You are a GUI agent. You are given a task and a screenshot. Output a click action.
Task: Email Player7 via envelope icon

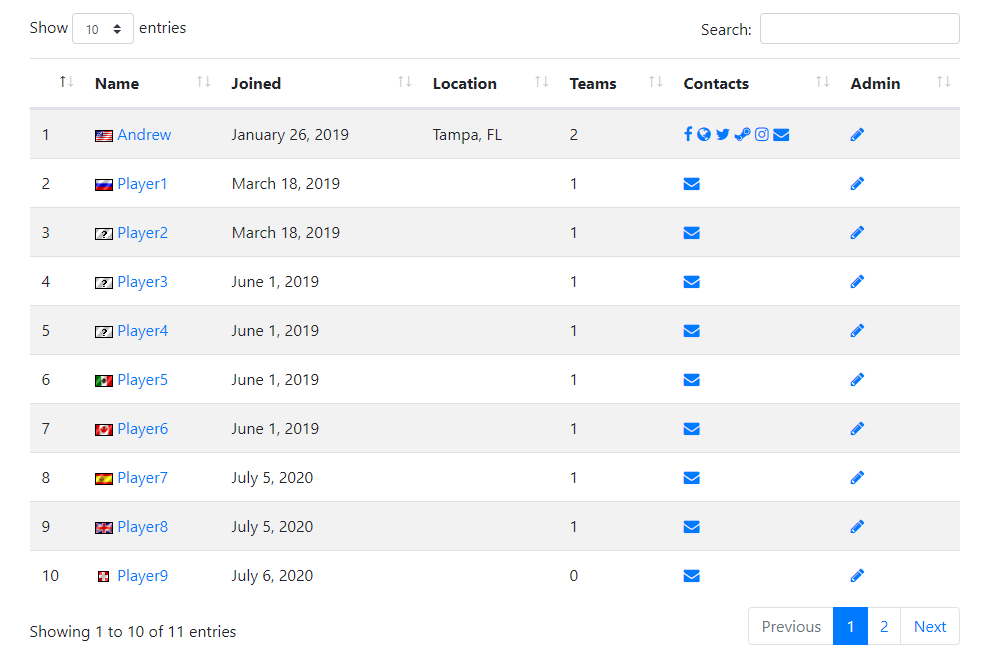point(691,477)
